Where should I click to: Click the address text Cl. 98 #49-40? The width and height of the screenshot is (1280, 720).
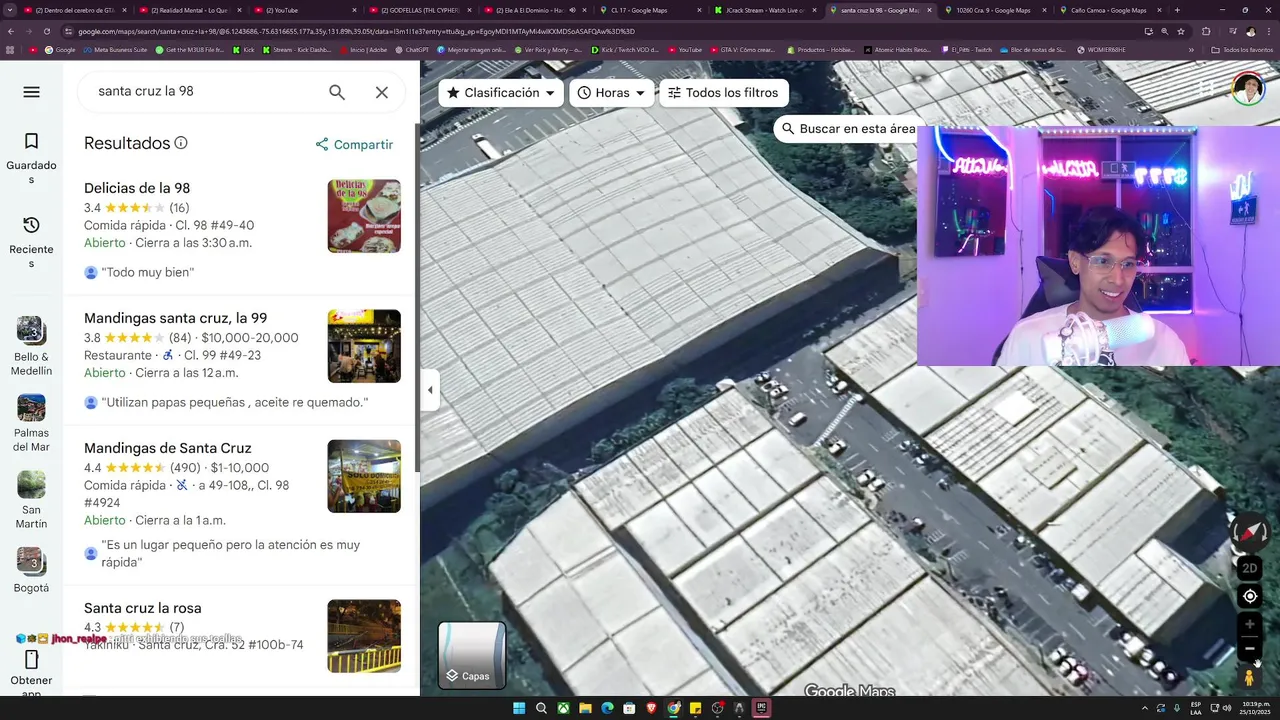point(215,225)
